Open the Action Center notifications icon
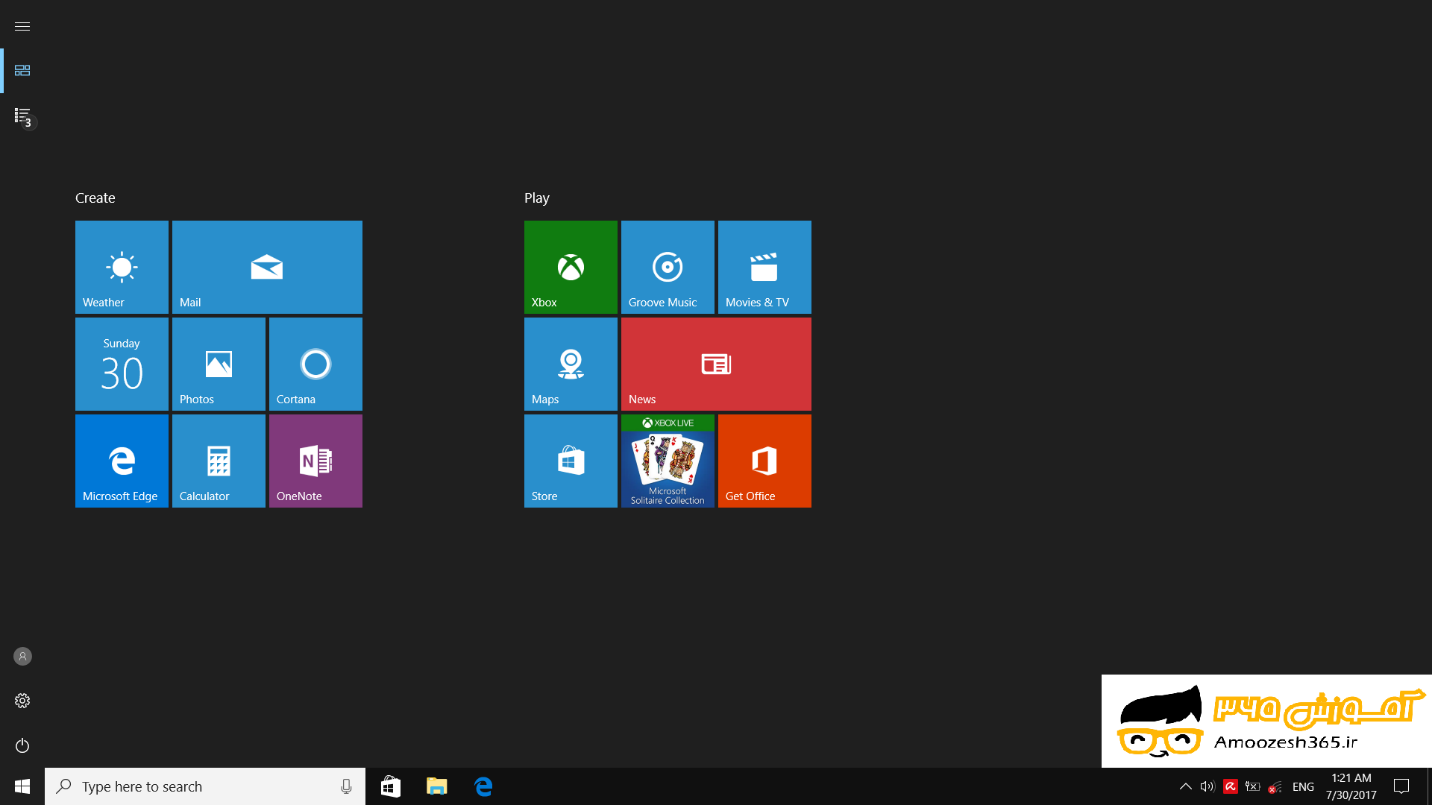The height and width of the screenshot is (805, 1432). pyautogui.click(x=1401, y=787)
